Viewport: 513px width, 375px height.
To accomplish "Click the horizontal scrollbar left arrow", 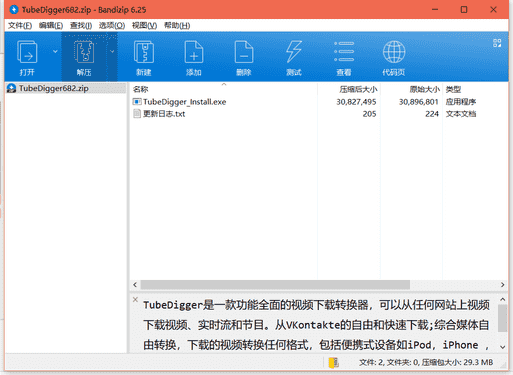I will coord(135,285).
